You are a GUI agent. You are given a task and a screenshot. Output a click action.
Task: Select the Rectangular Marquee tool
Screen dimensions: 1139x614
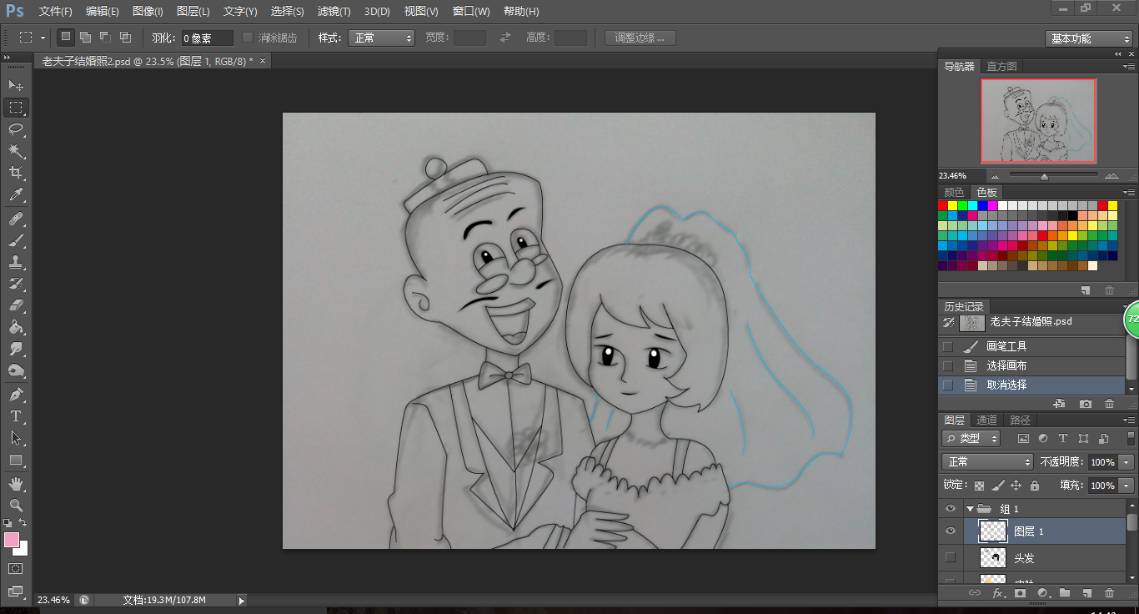coord(15,108)
